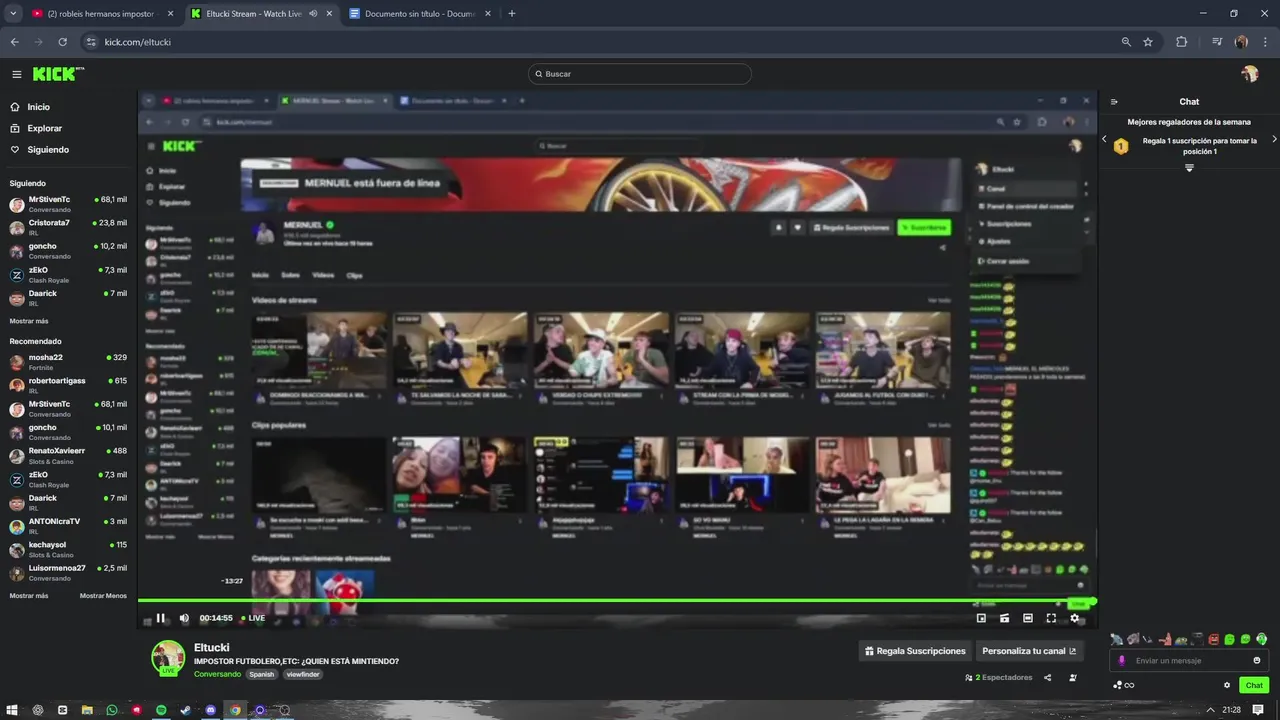Open stream player settings gear
Viewport: 1280px width, 720px height.
coord(1075,618)
